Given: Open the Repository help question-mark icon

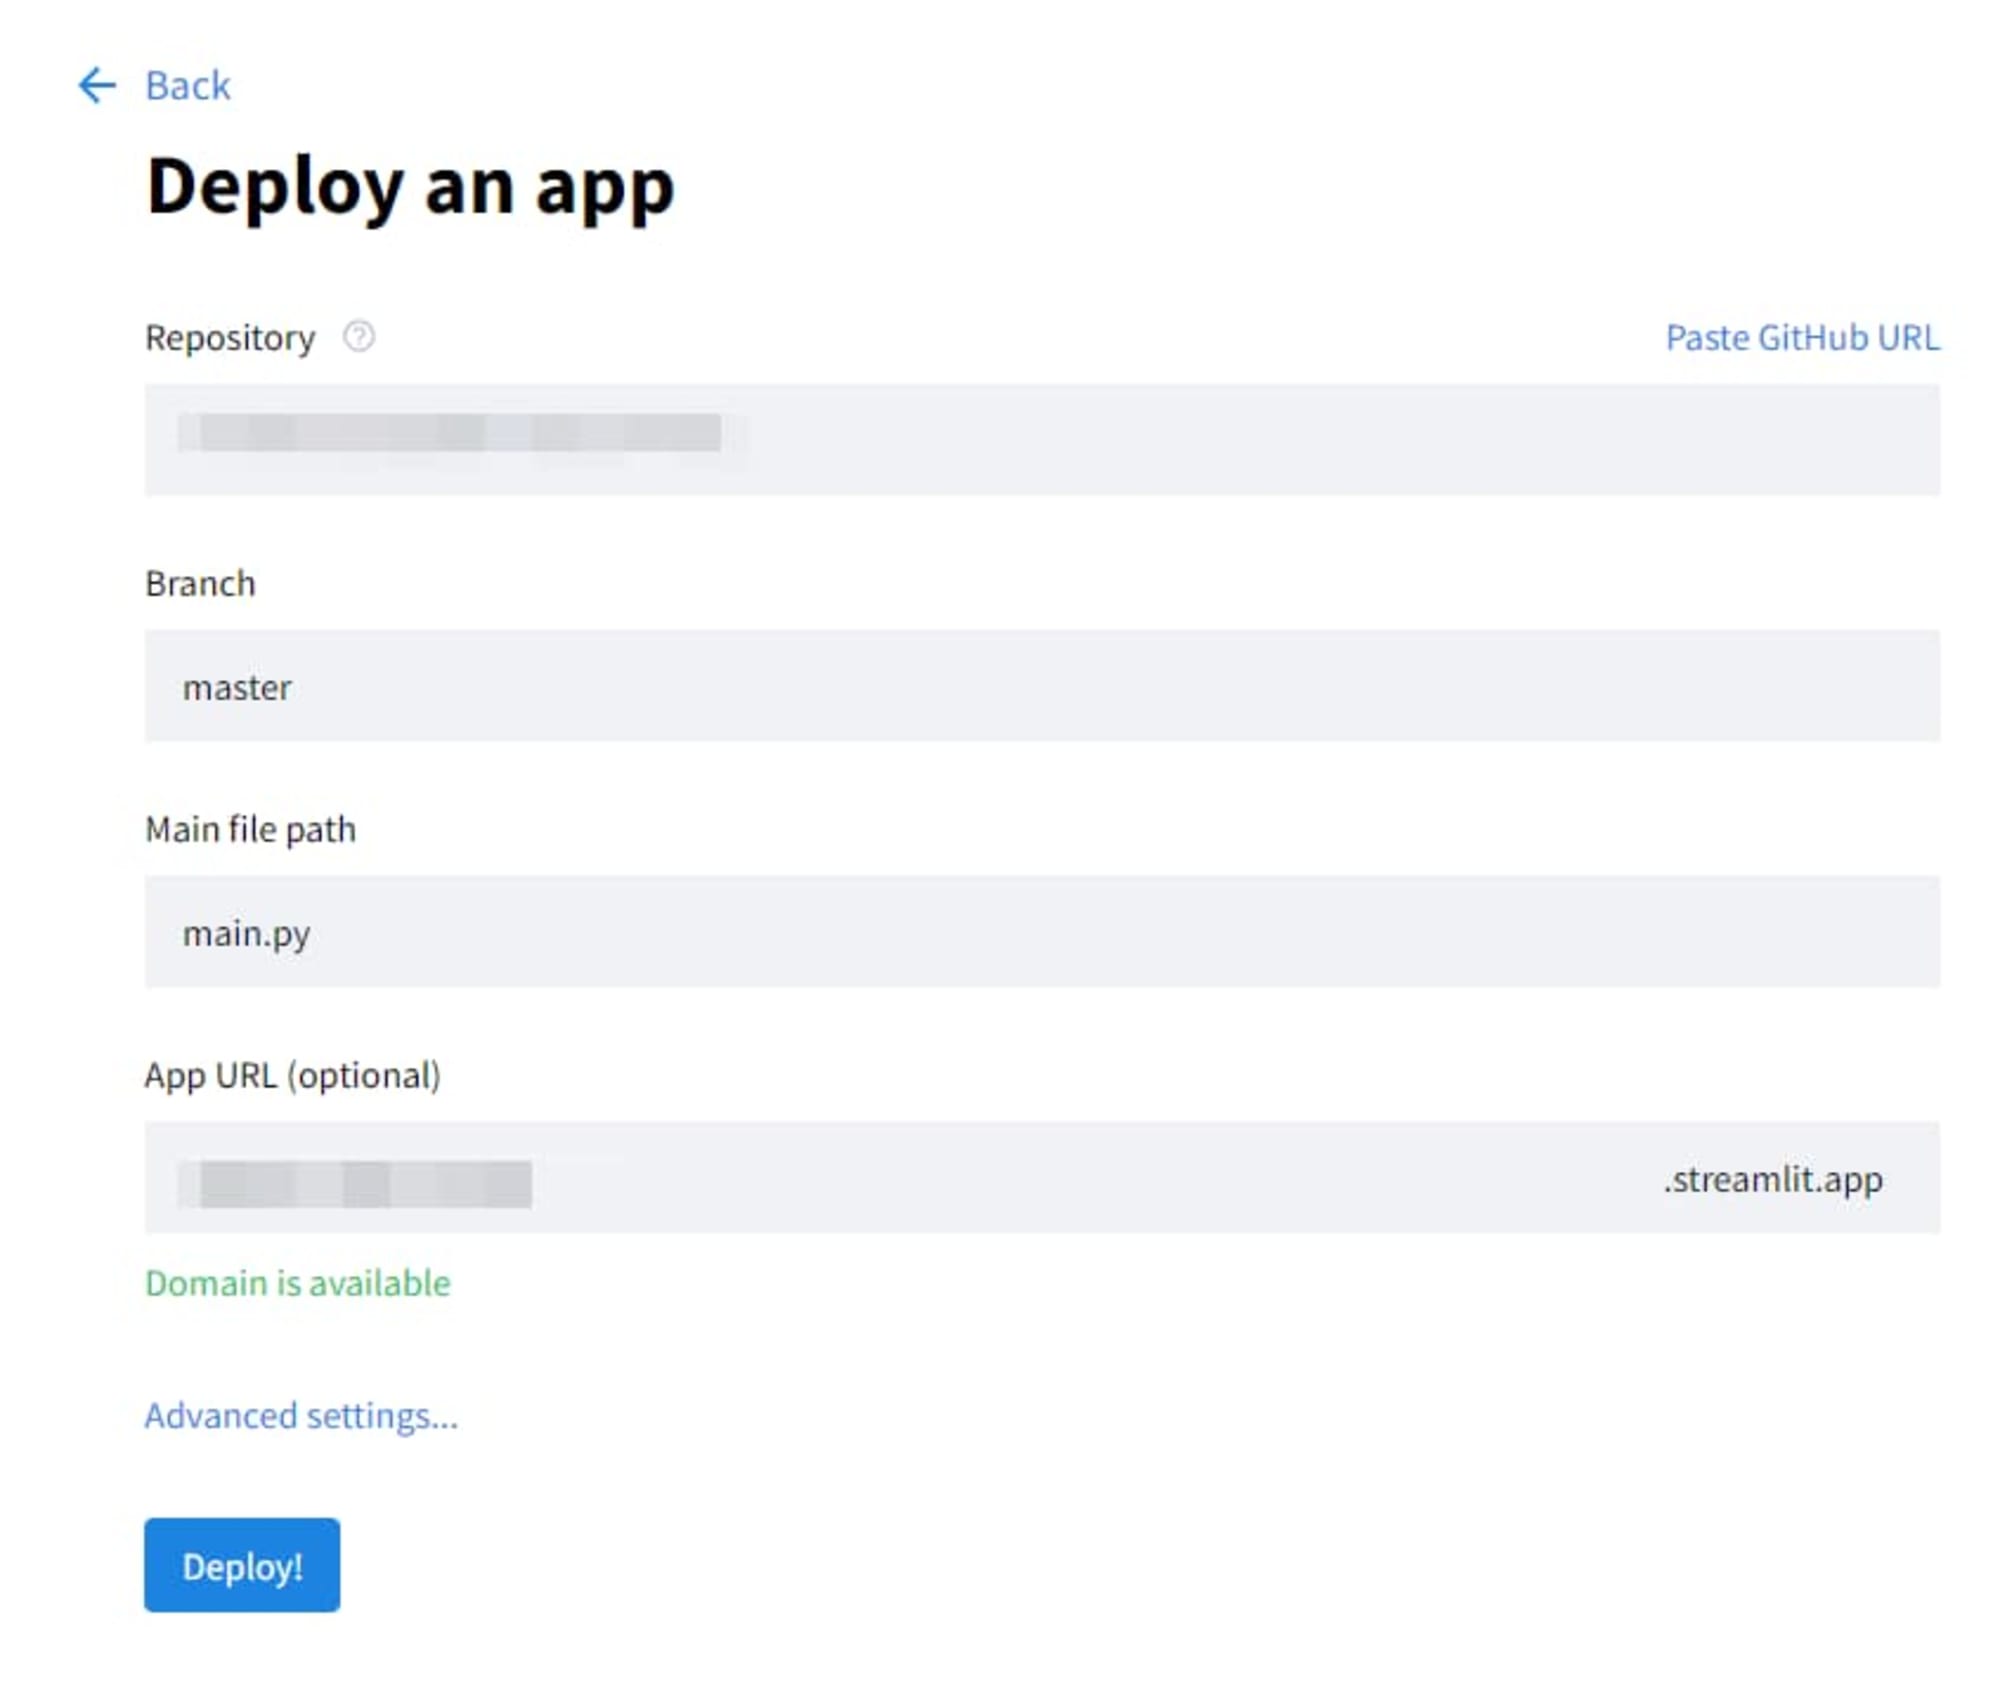Looking at the screenshot, I should pyautogui.click(x=359, y=337).
